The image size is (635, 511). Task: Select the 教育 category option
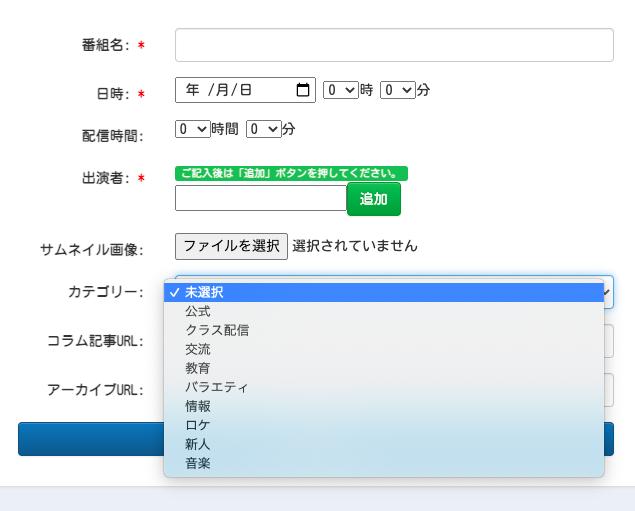click(x=384, y=368)
